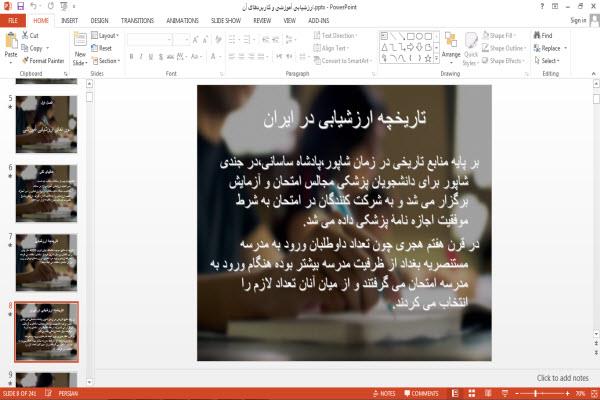This screenshot has height=400, width=600.
Task: Open the PowerPoint Help question mark
Action: point(542,6)
